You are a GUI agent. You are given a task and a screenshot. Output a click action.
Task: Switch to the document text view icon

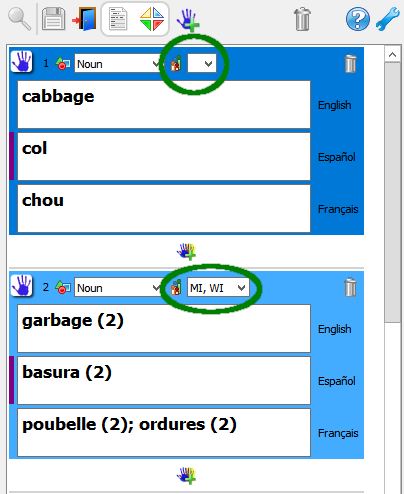pyautogui.click(x=118, y=19)
